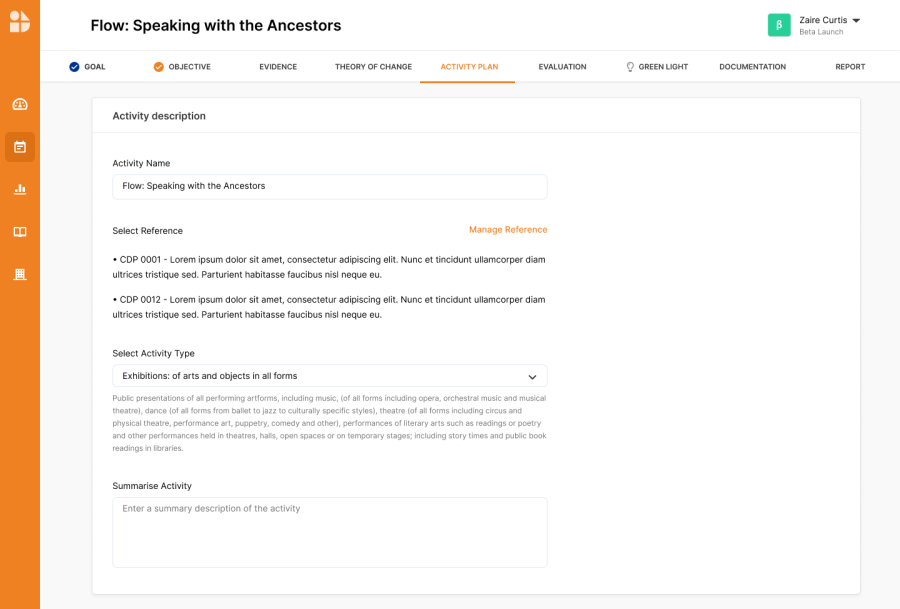Open the building organisation icon in the sidebar
This screenshot has width=900, height=609.
(x=20, y=274)
